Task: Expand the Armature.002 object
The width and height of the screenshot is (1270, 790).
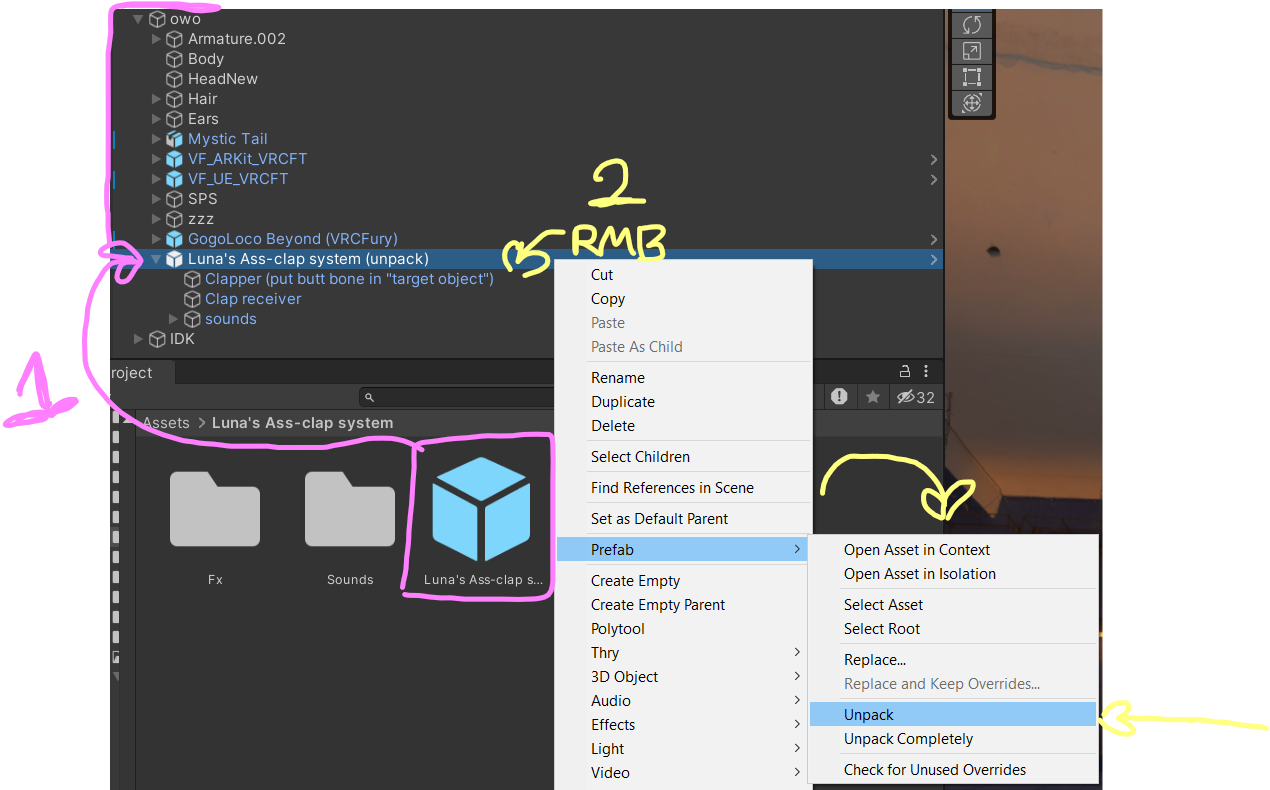Action: pos(156,39)
